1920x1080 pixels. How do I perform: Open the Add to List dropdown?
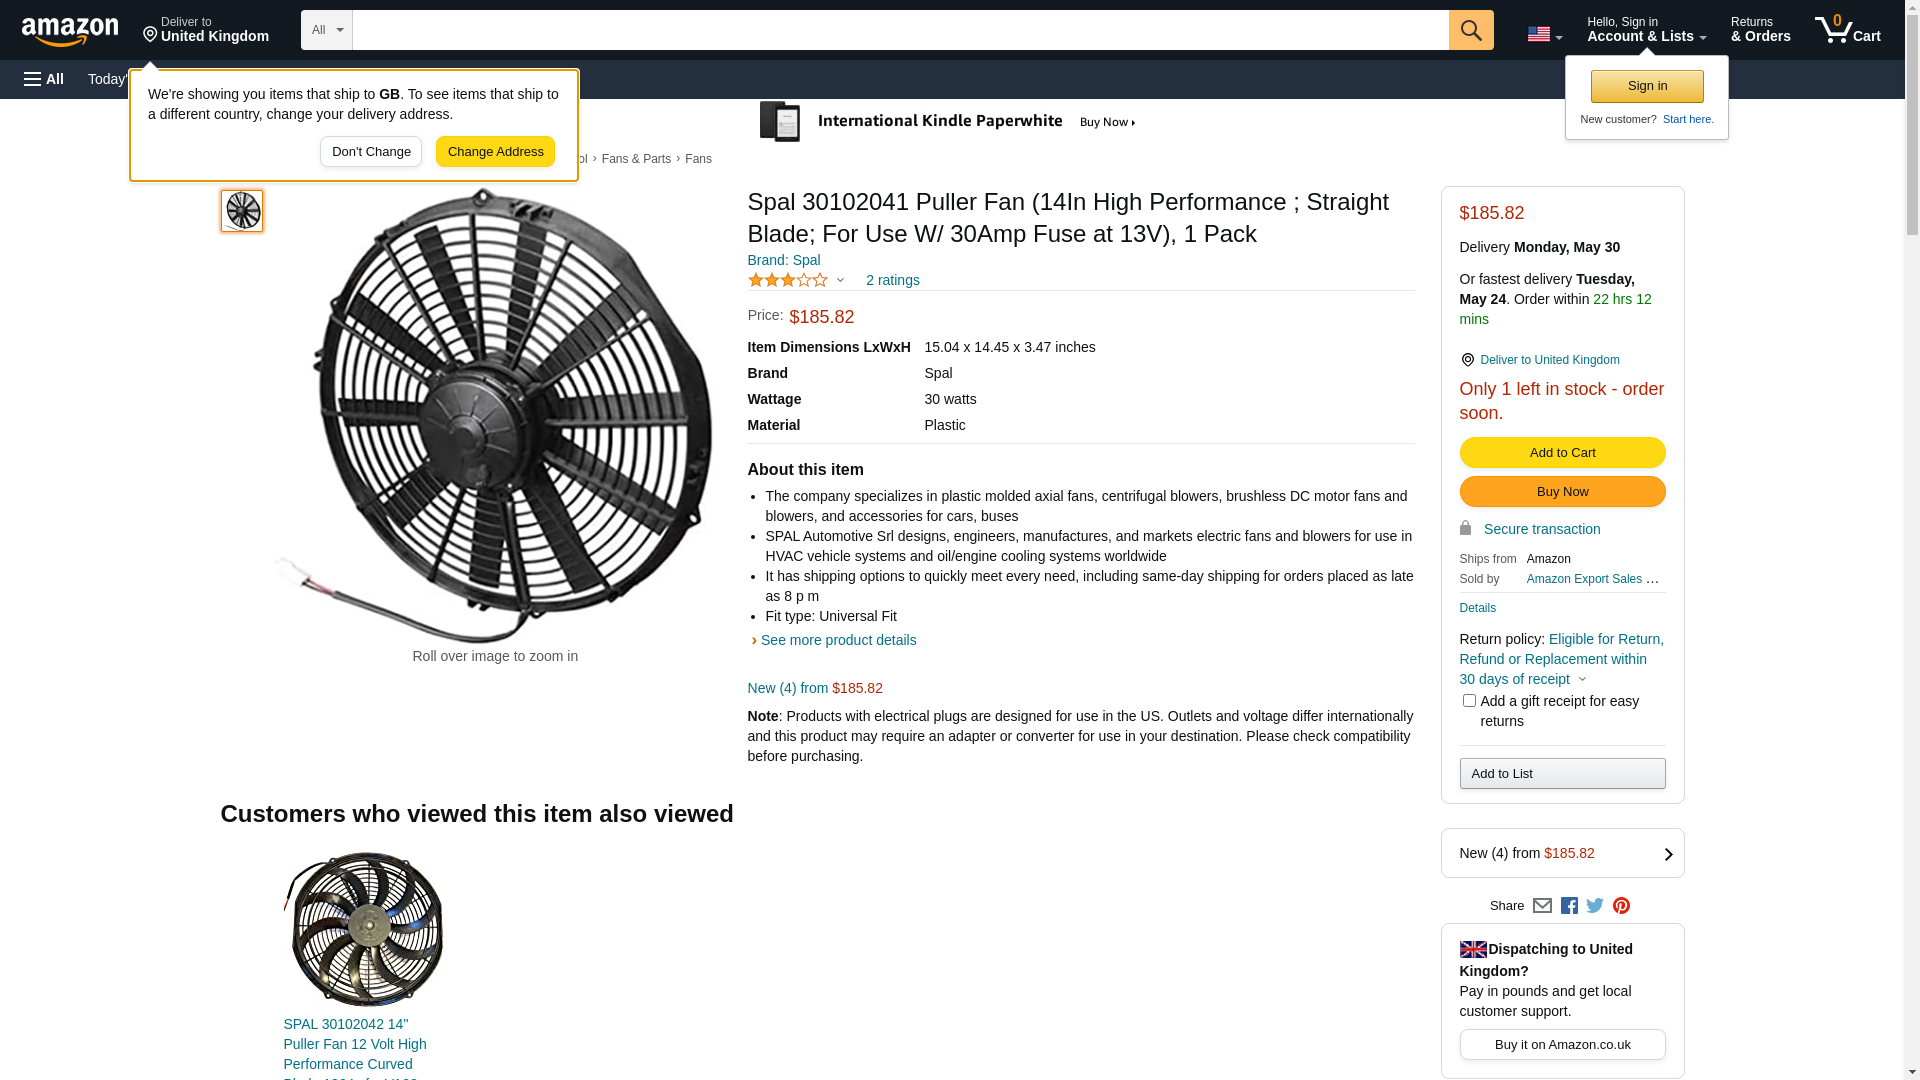tap(1562, 774)
